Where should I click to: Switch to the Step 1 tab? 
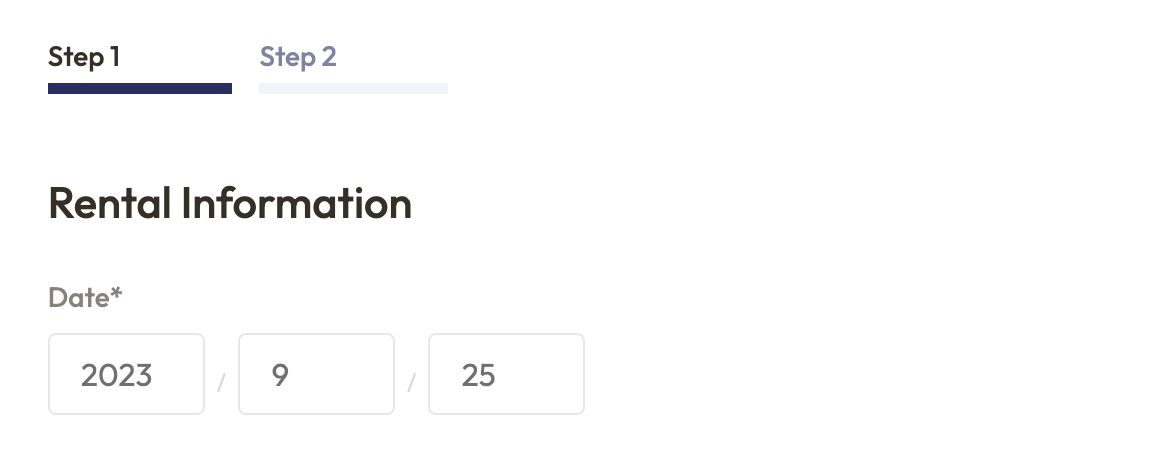(x=84, y=57)
